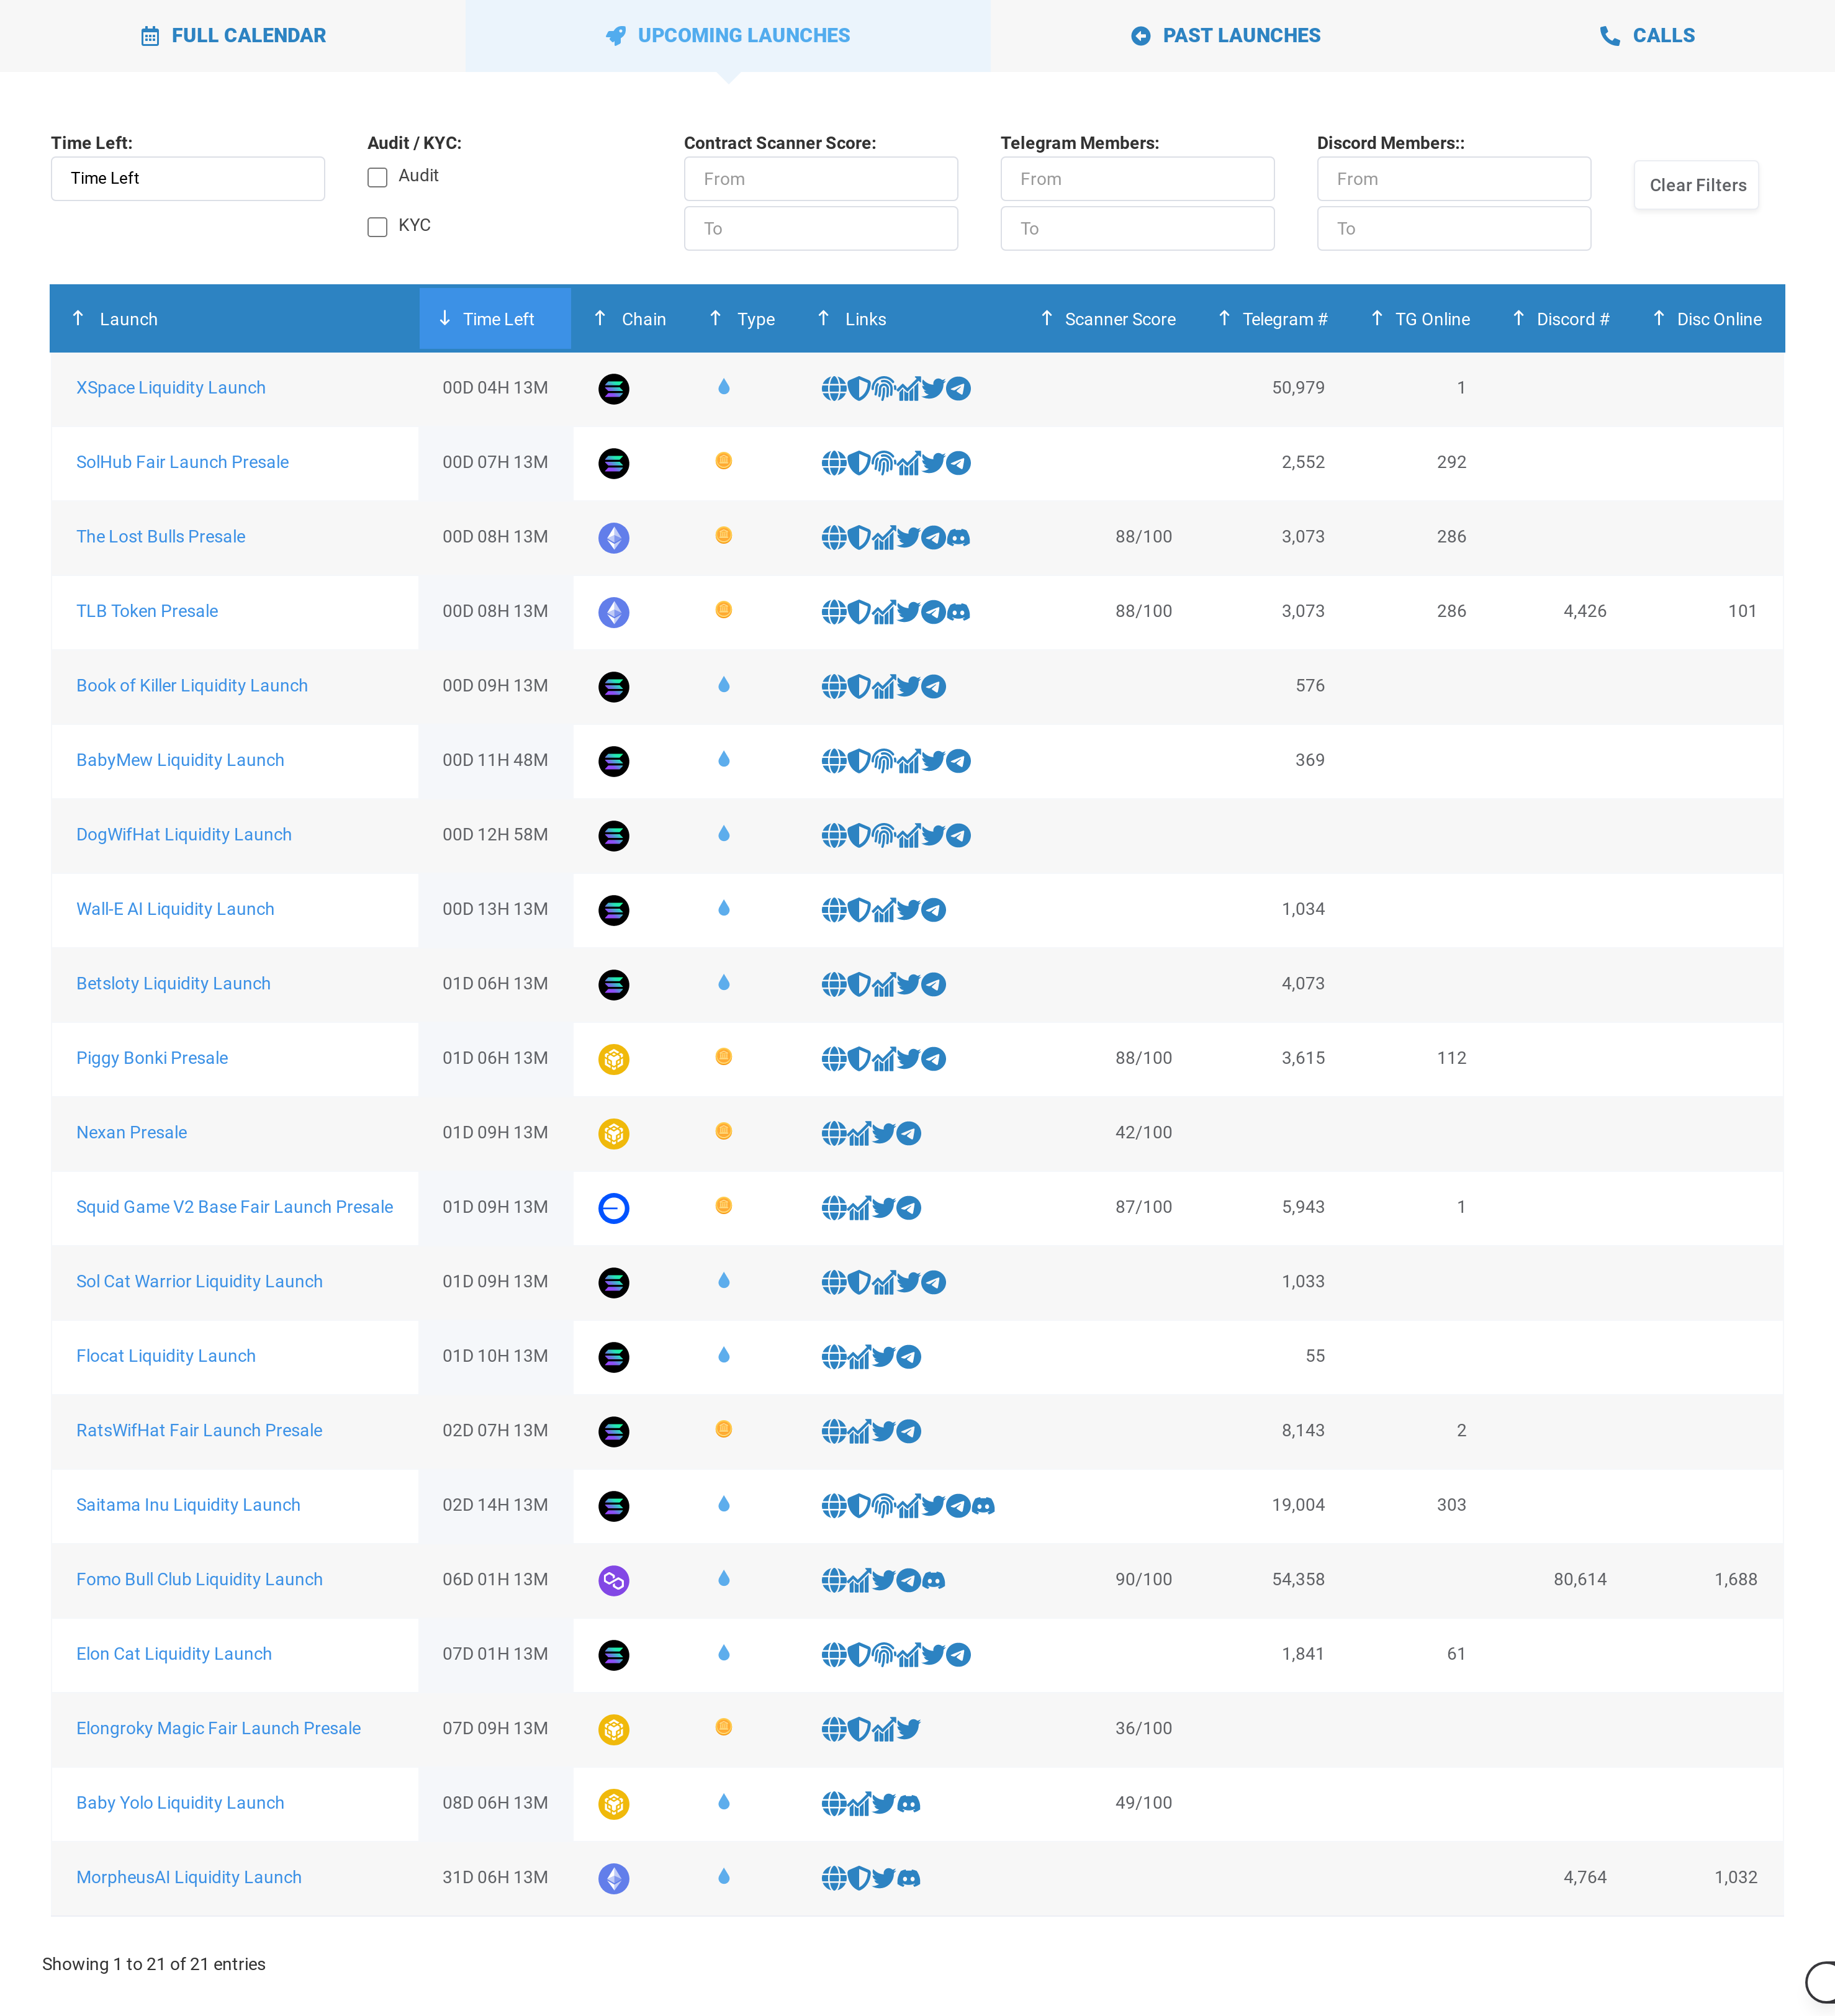1835x2016 pixels.
Task: Click liquidity droplet type icon in BabyMew row
Action: coord(724,759)
